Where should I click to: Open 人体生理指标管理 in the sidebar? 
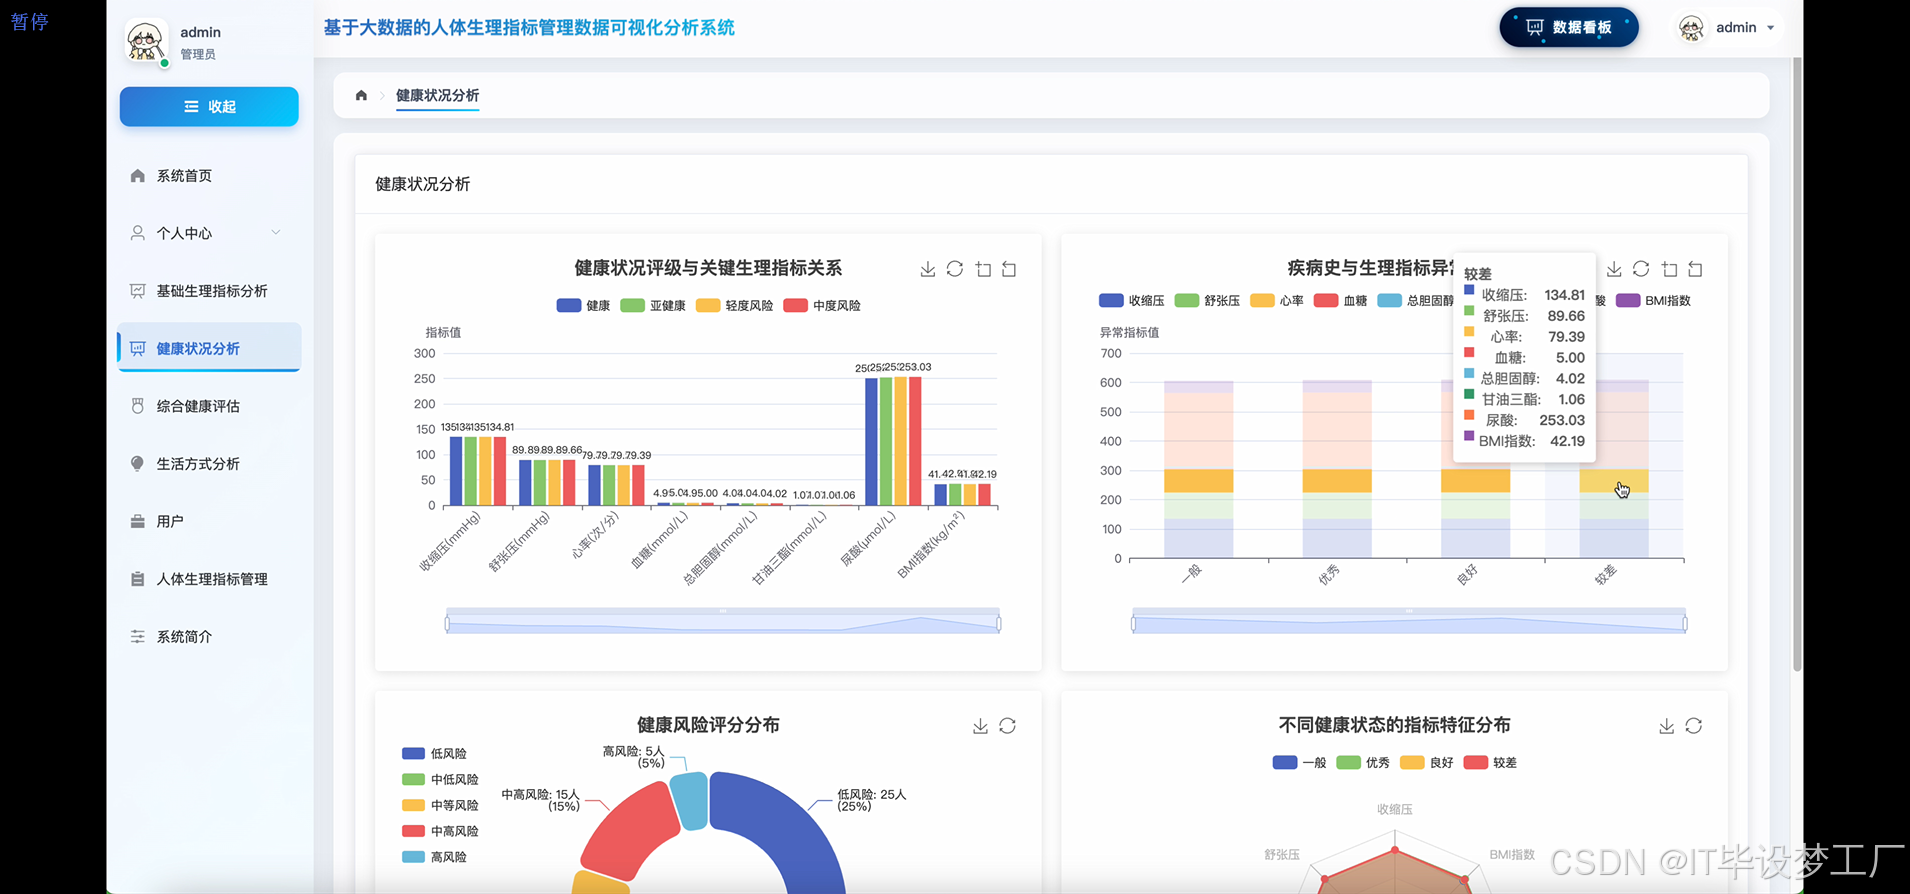[209, 579]
